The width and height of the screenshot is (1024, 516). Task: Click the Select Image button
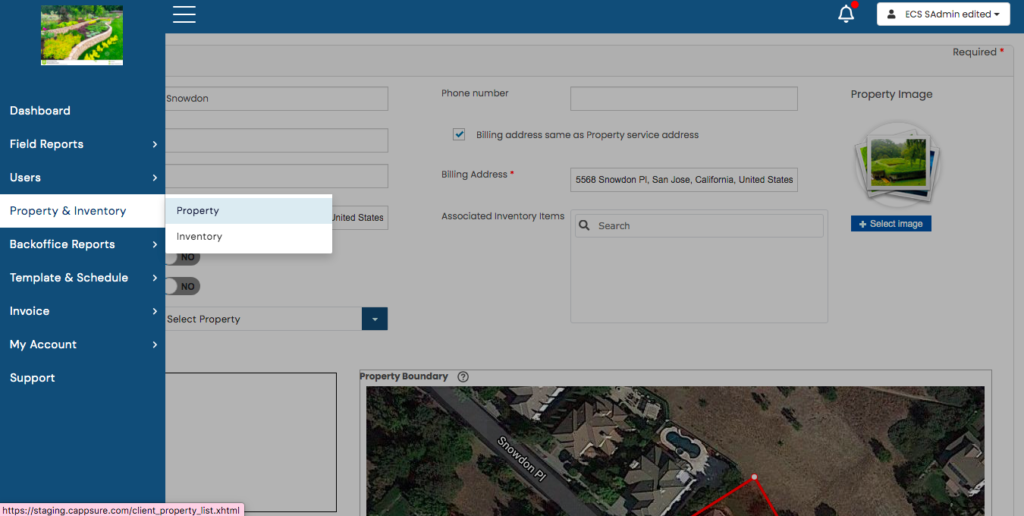pos(891,224)
